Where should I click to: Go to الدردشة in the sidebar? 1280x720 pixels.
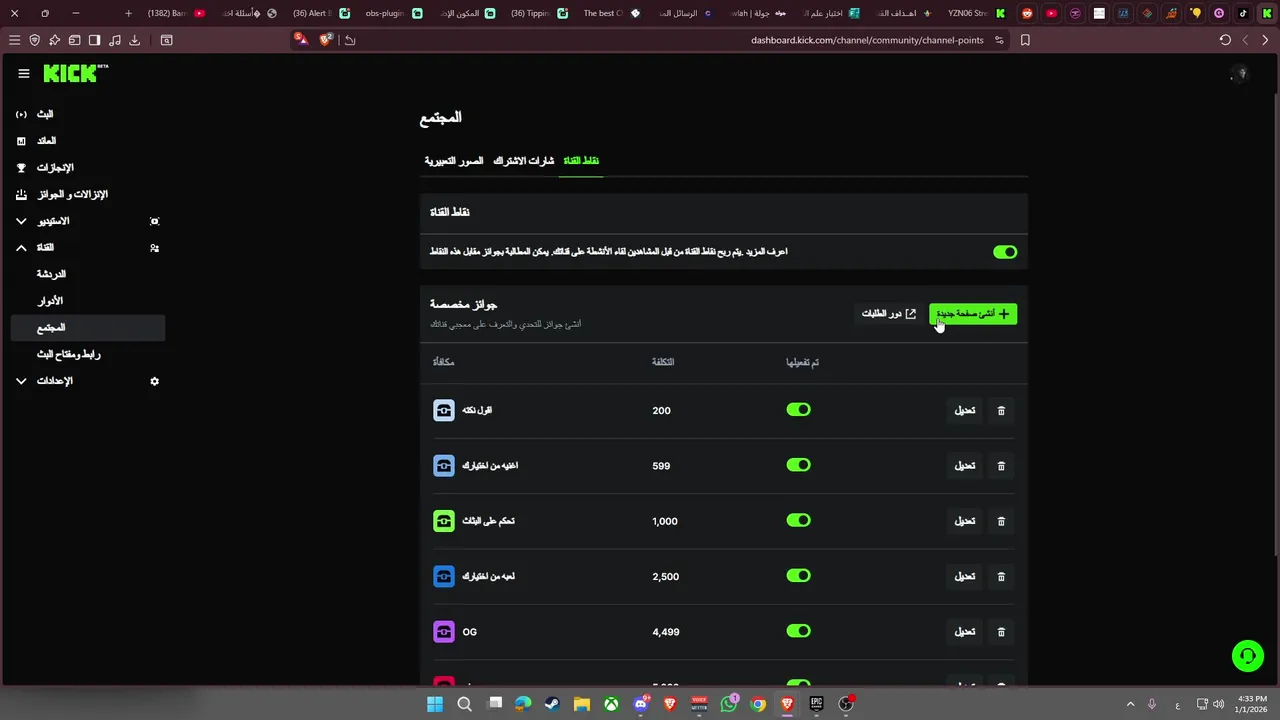pyautogui.click(x=51, y=274)
